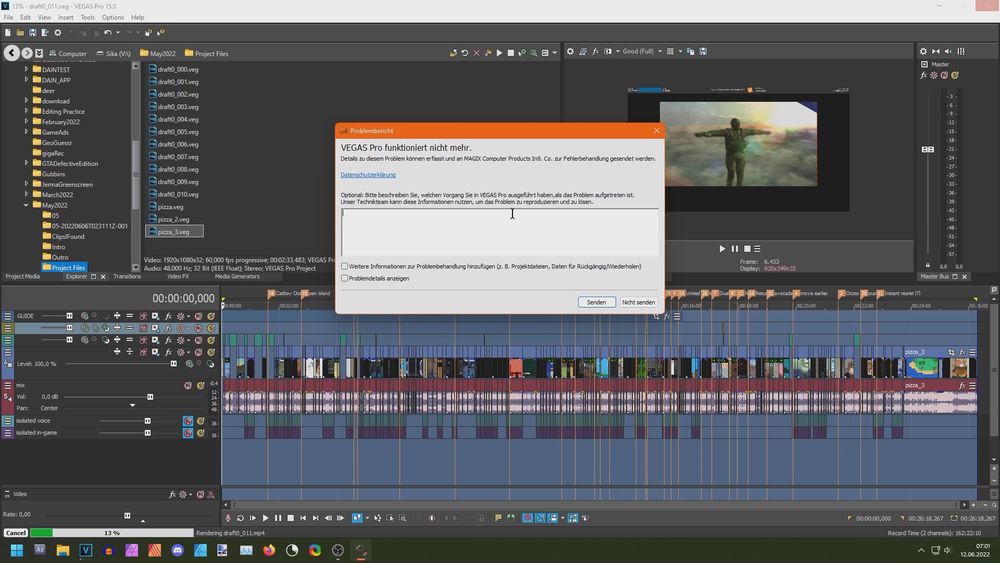Click the red delete X in the Explorer toolbar
Viewport: 1000px width, 563px height.
tap(476, 53)
